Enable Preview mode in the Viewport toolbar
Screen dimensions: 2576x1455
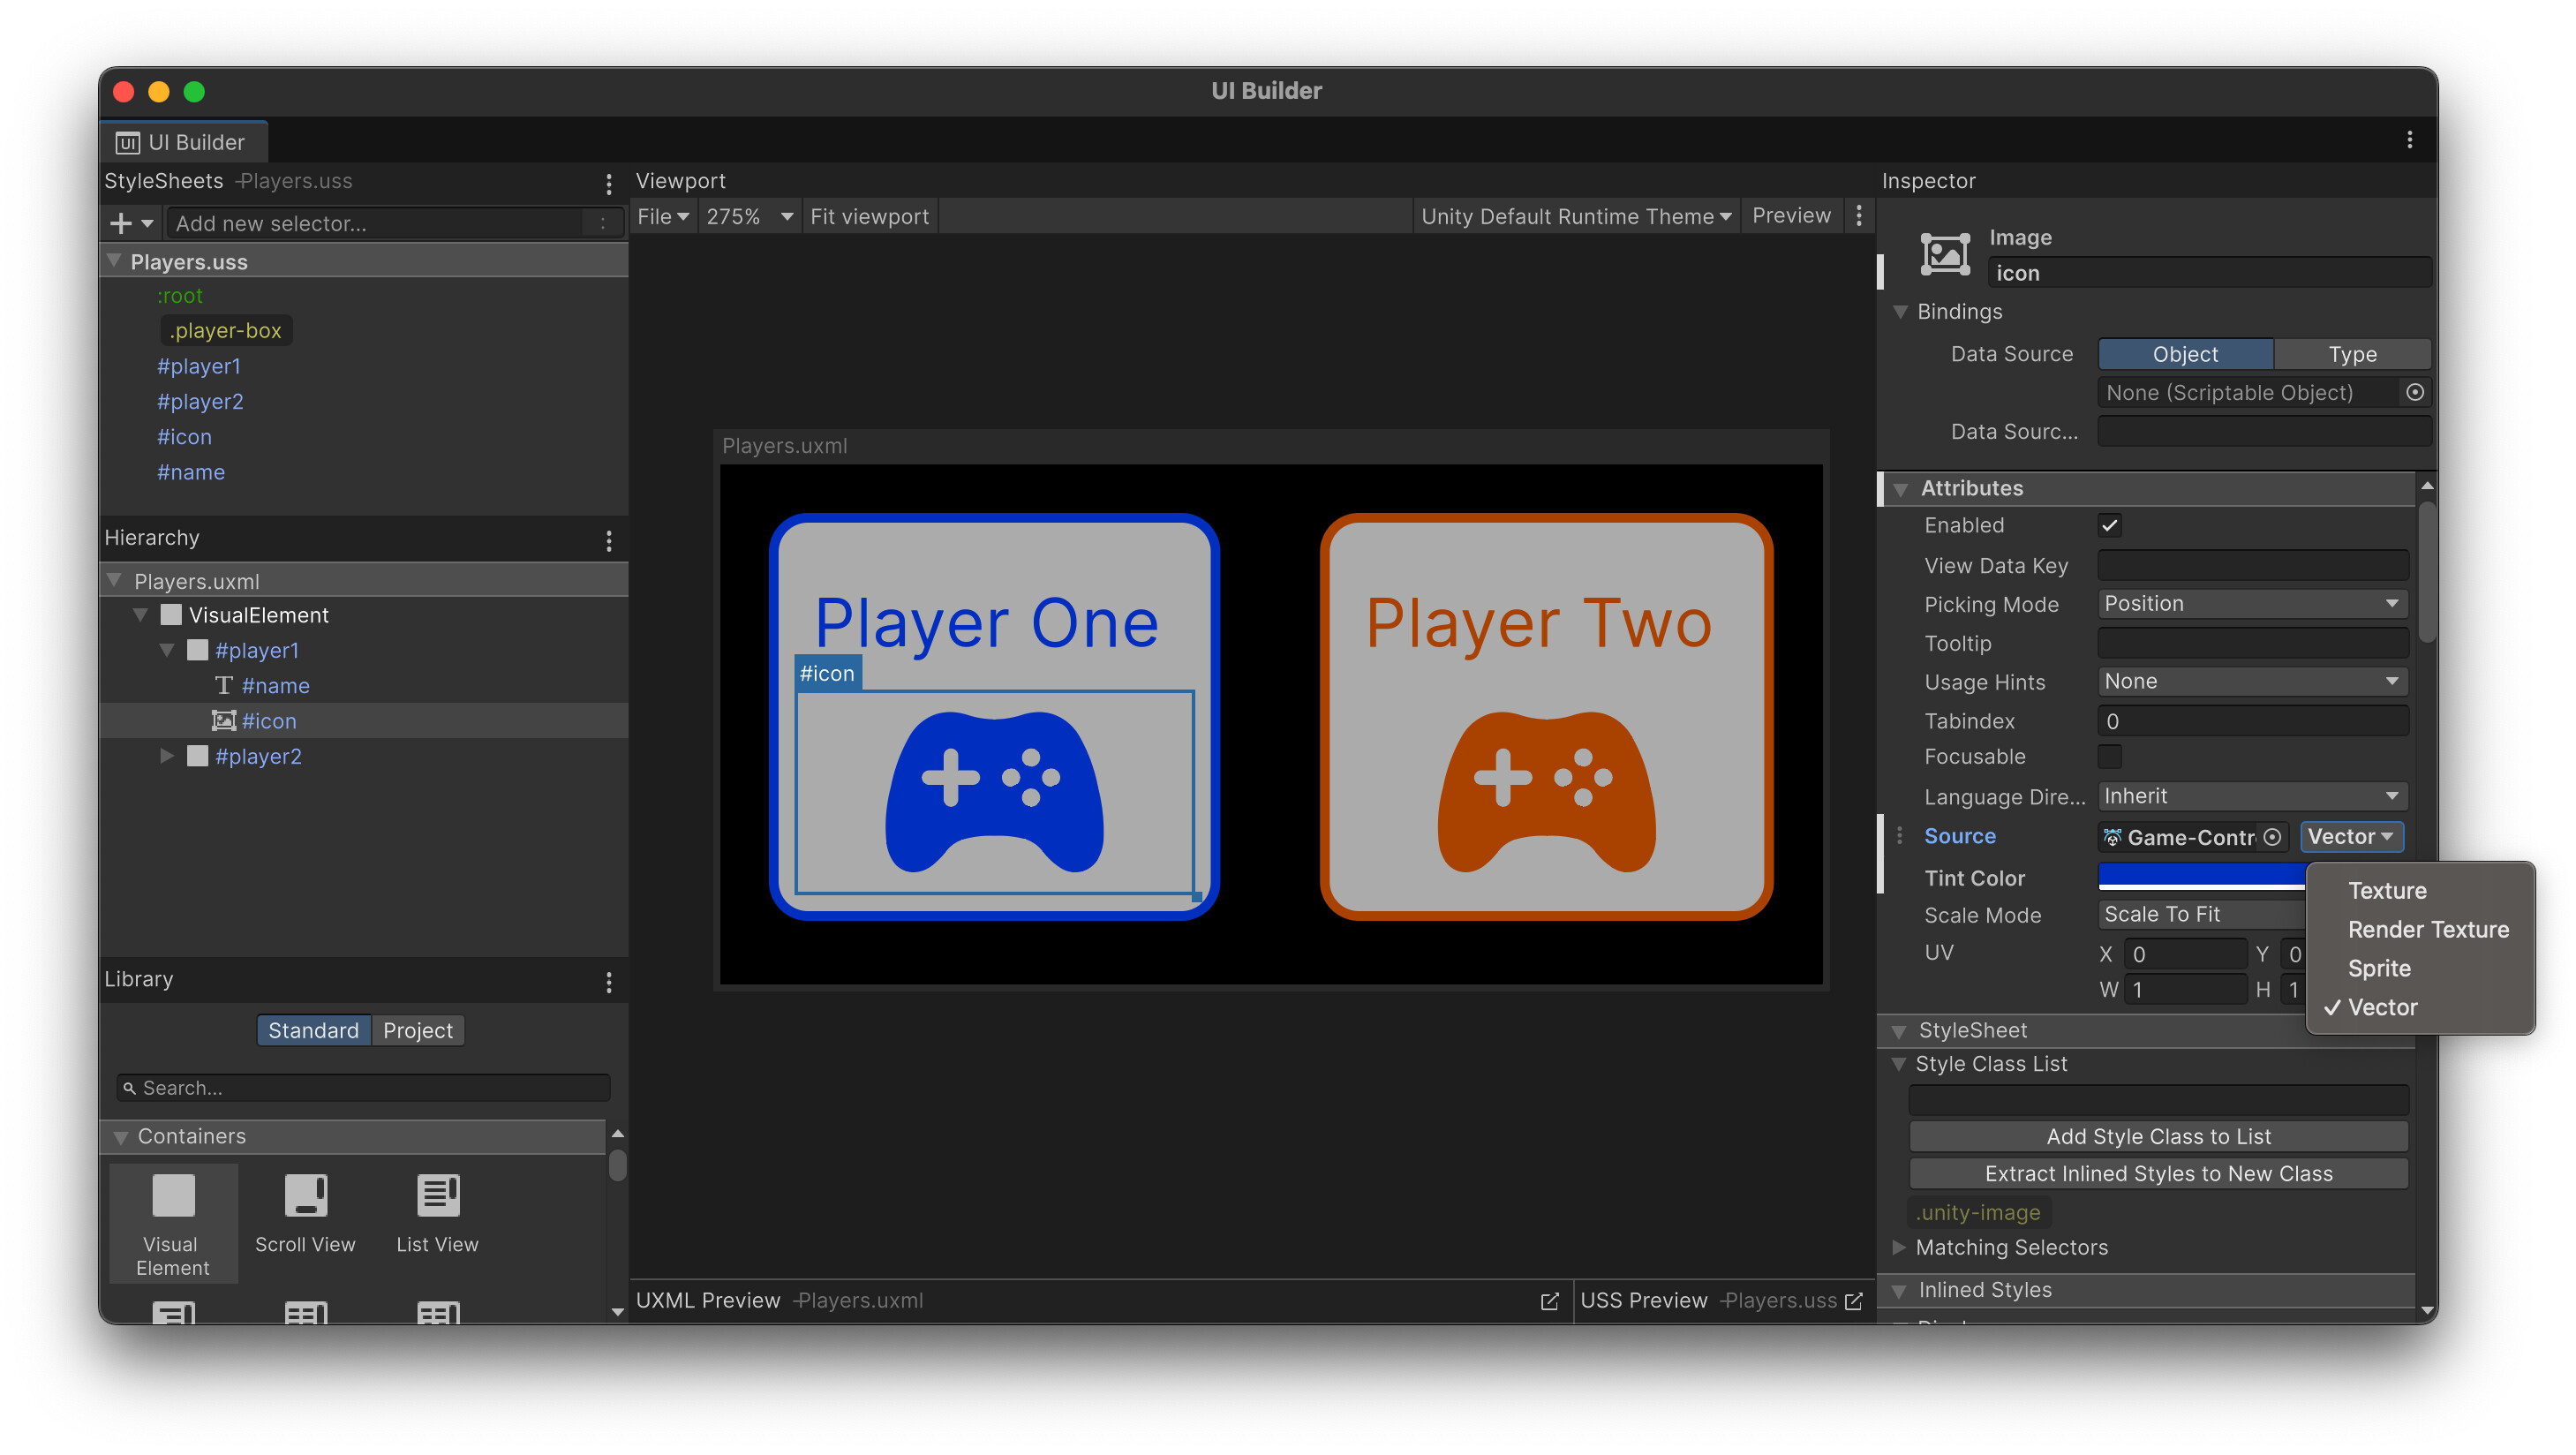point(1791,215)
